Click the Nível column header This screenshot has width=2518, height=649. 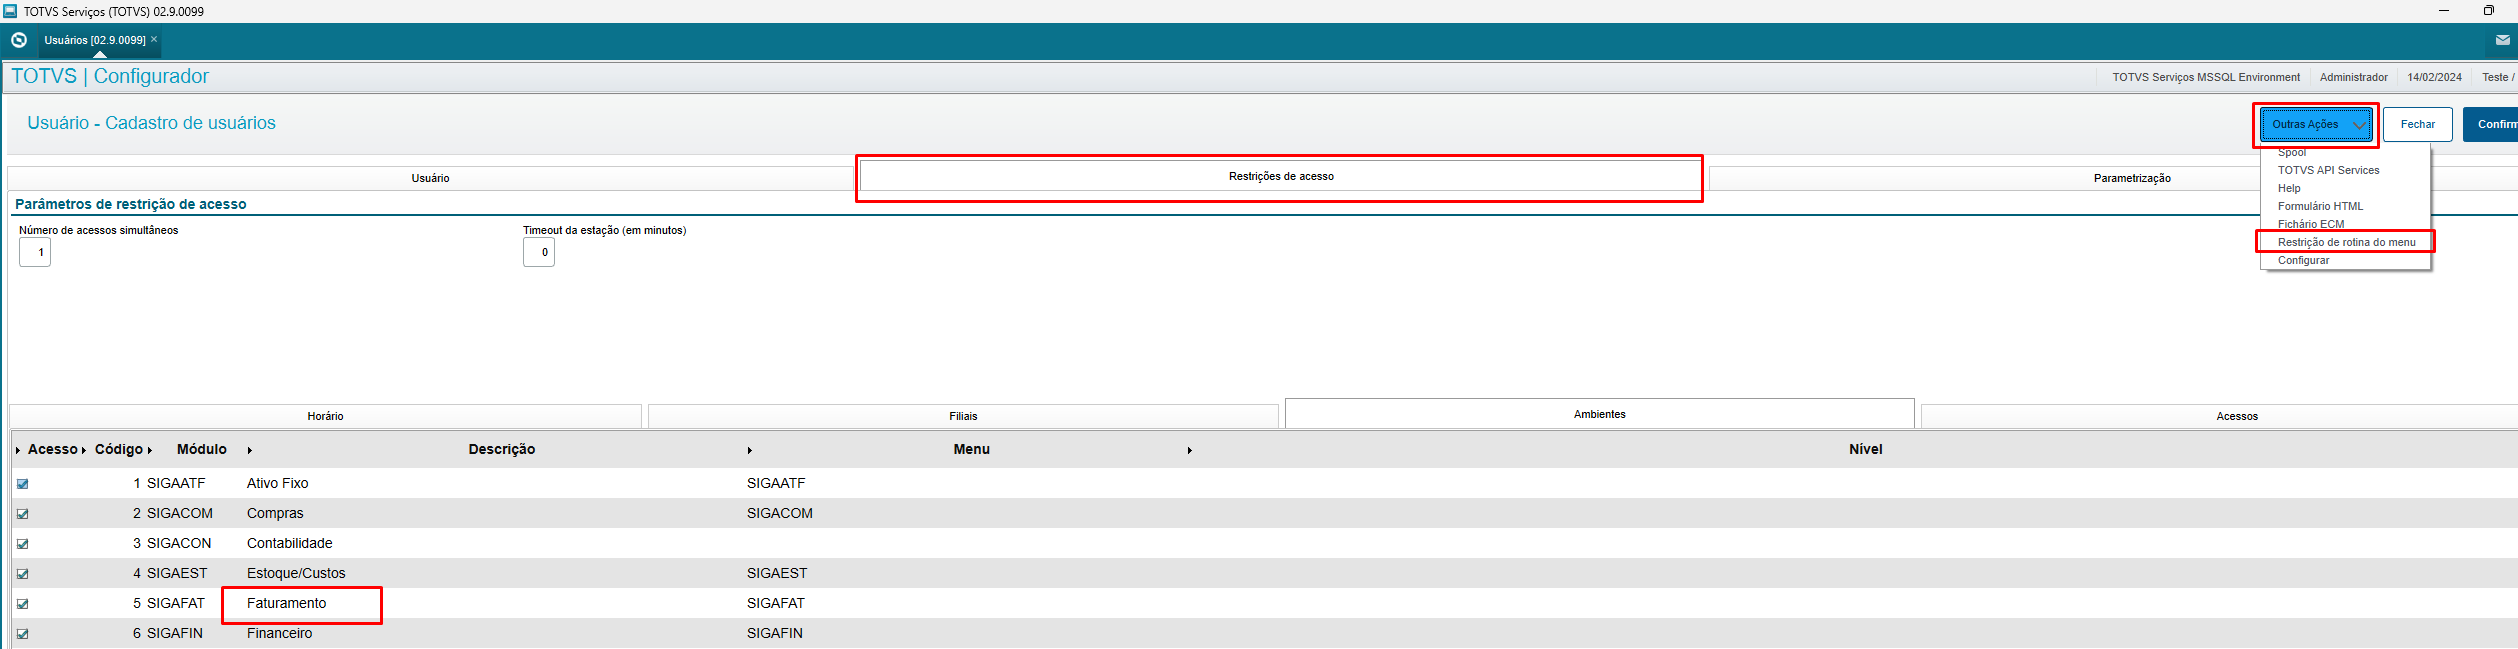pyautogui.click(x=1866, y=450)
